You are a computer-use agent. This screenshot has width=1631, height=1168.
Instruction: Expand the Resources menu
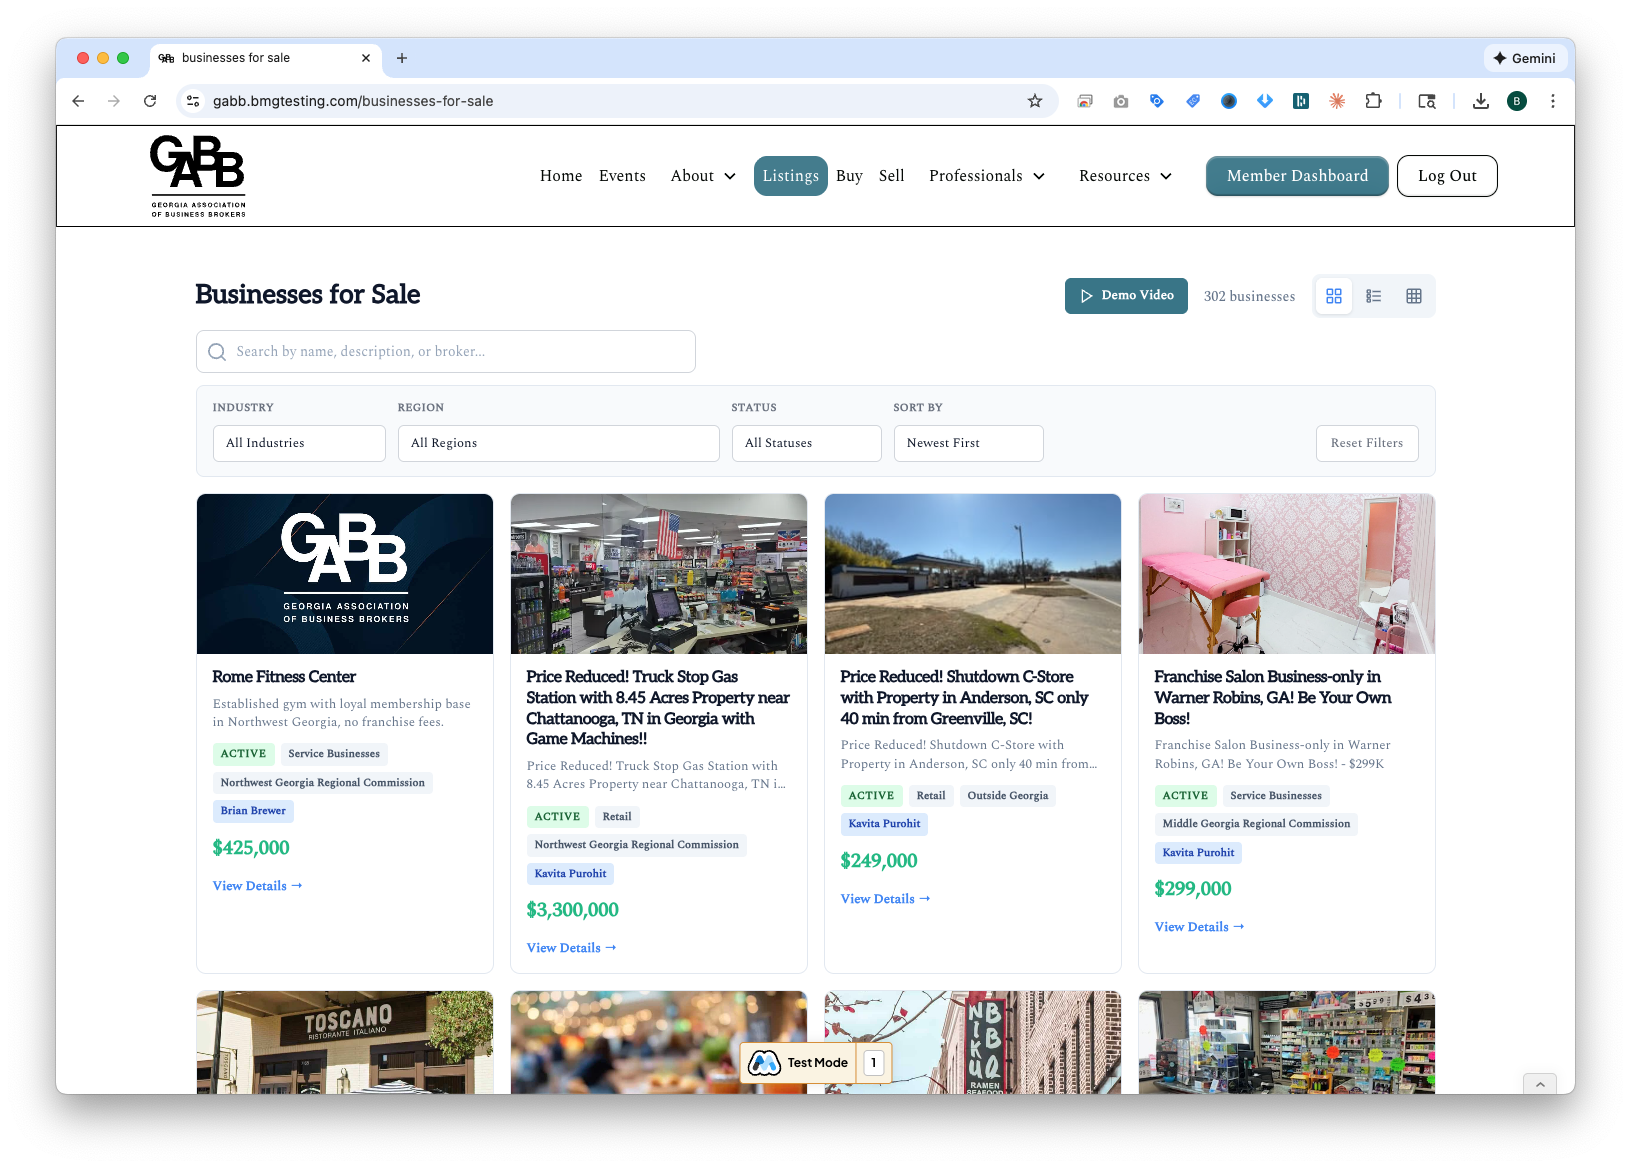(x=1125, y=176)
